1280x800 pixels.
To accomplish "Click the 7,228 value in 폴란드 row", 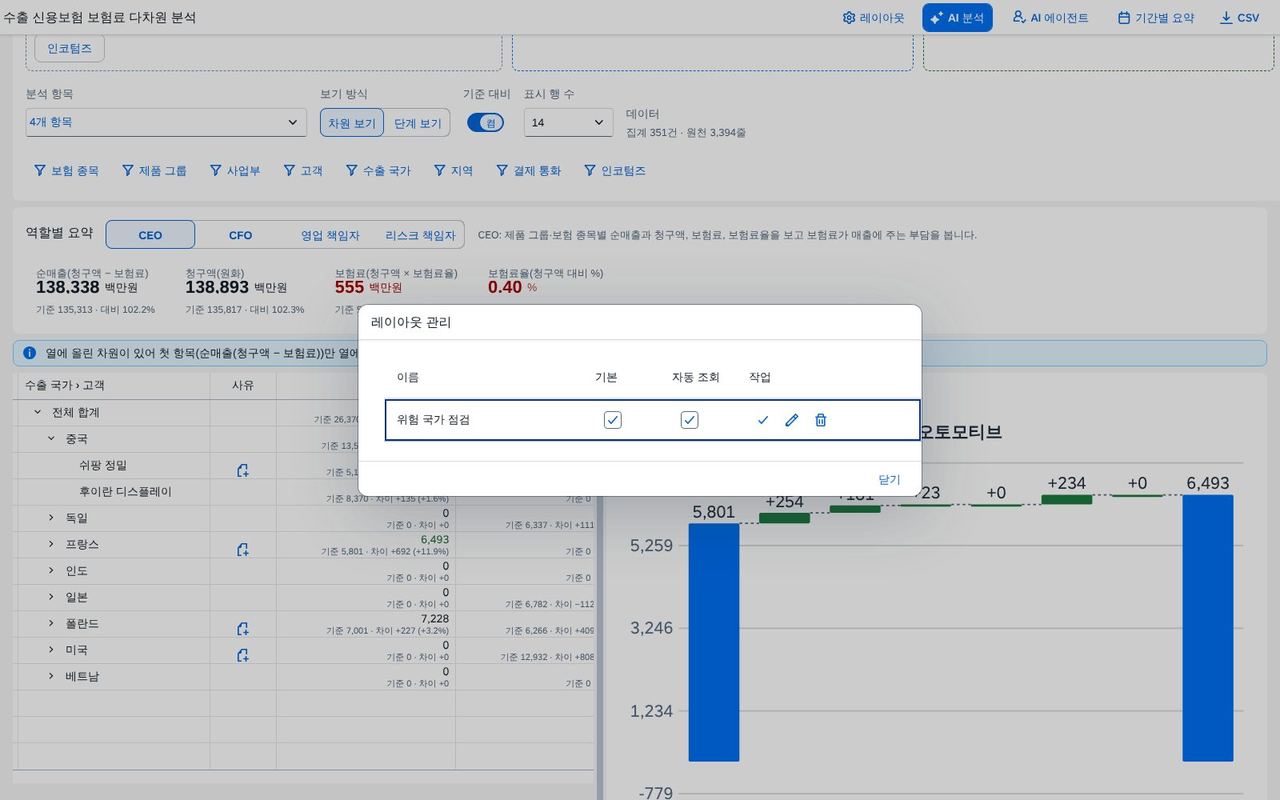I will (435, 618).
